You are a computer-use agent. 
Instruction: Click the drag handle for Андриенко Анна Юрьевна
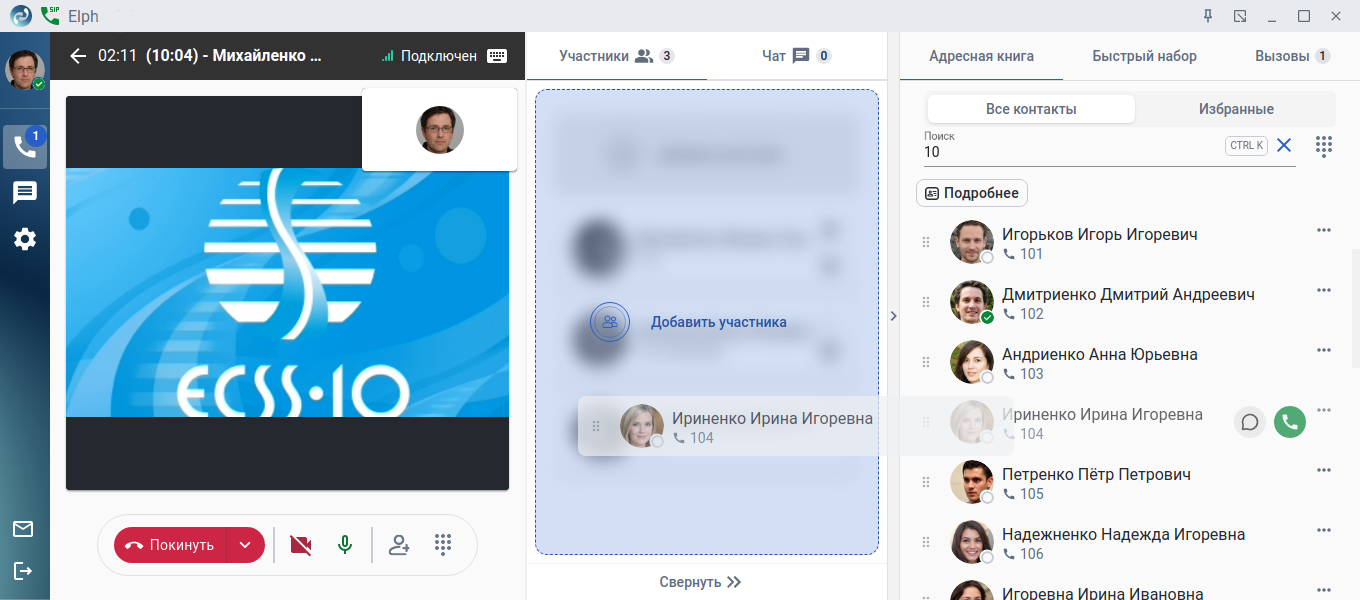coord(925,362)
